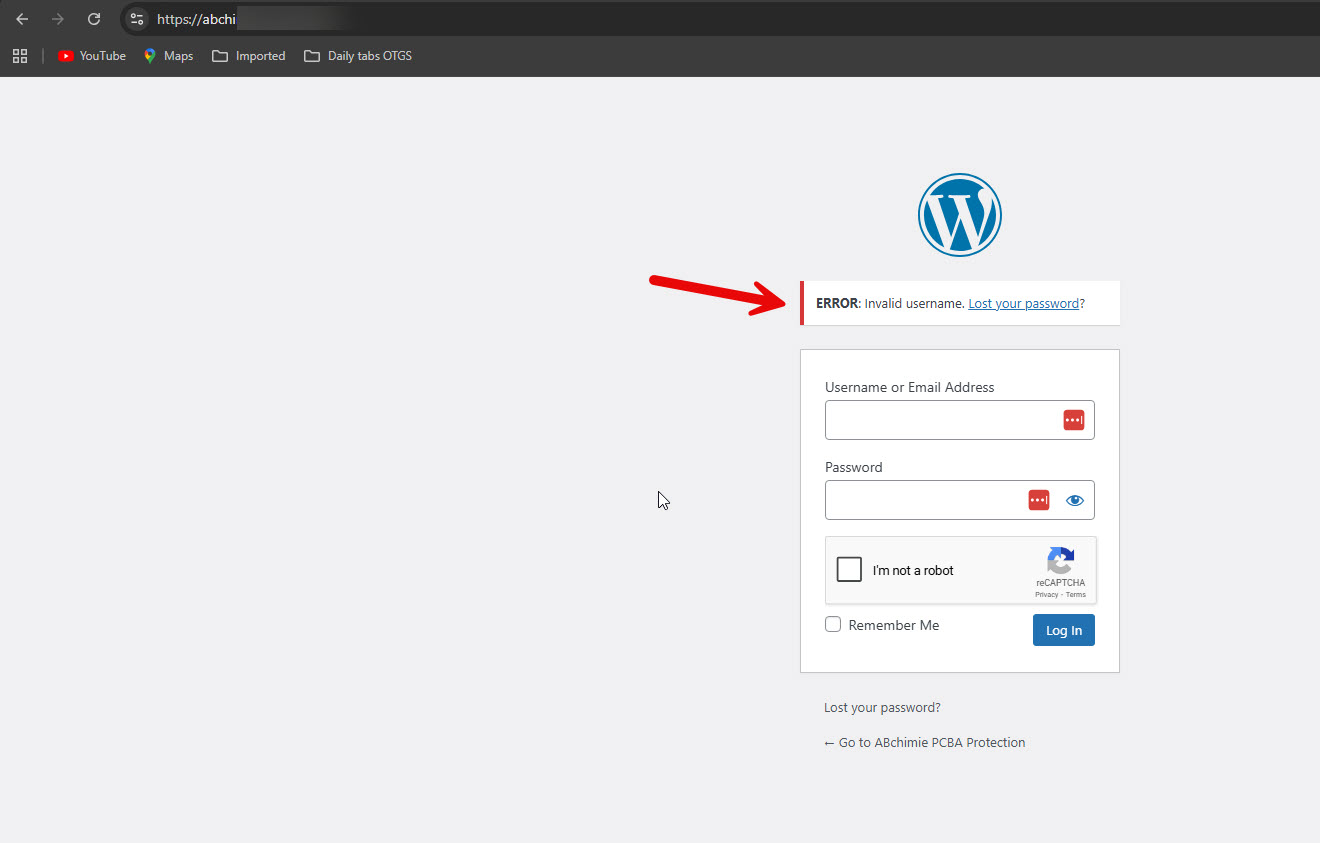
Task: Open the Maps bookmark
Action: [168, 56]
